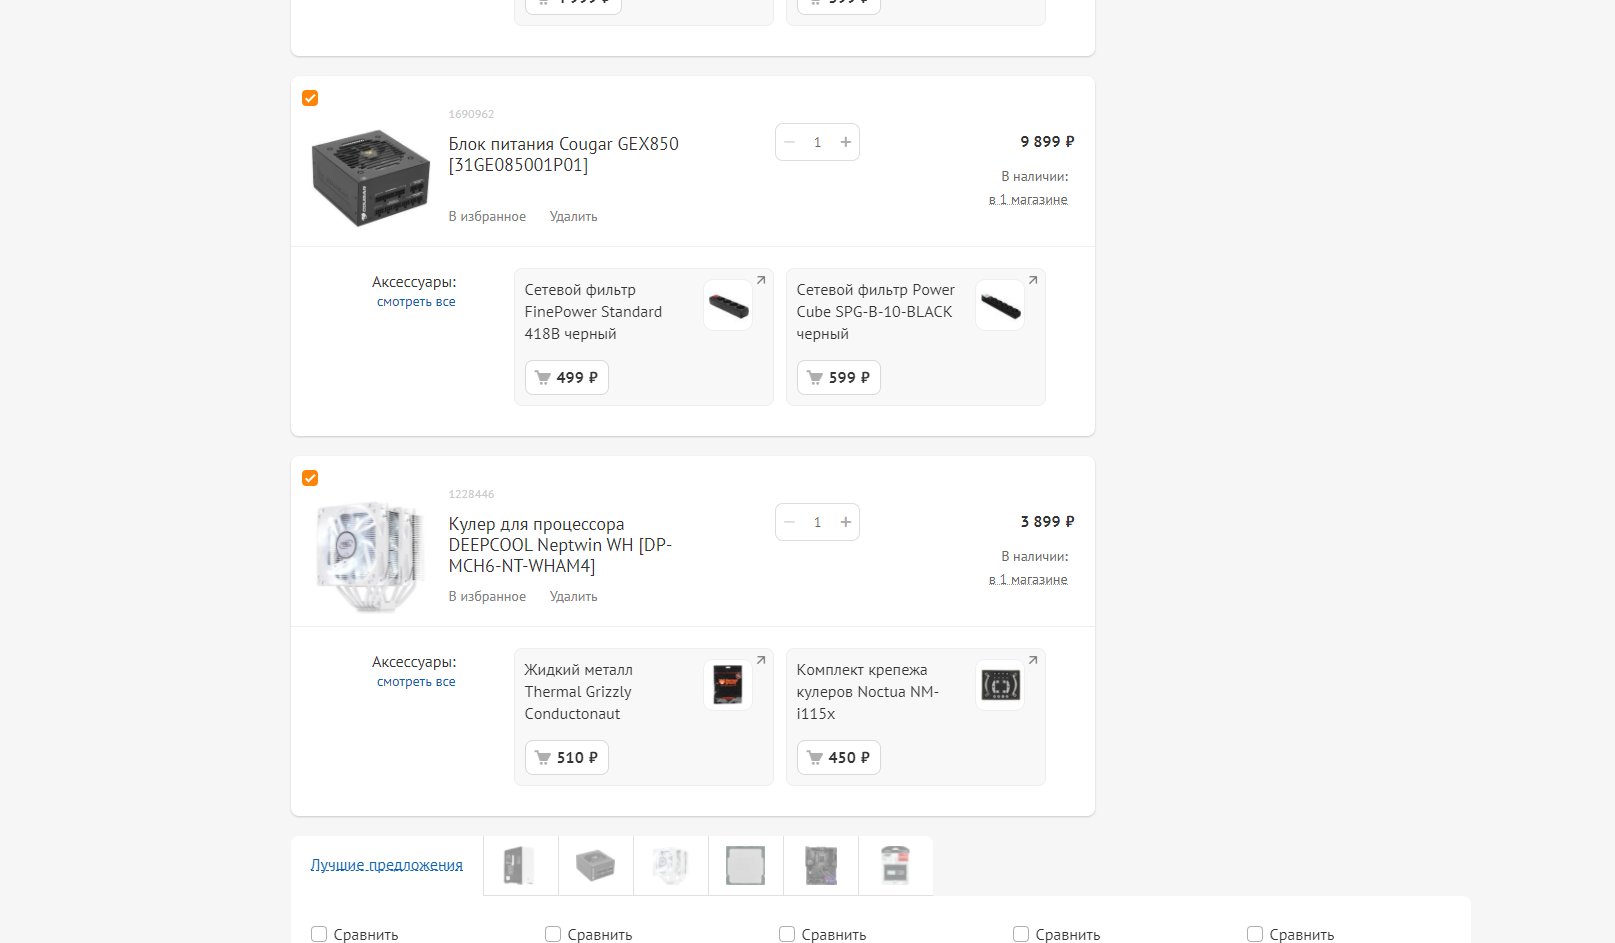Click Удалить for the Cougar GEX850 item
The image size is (1615, 943).
coord(573,217)
